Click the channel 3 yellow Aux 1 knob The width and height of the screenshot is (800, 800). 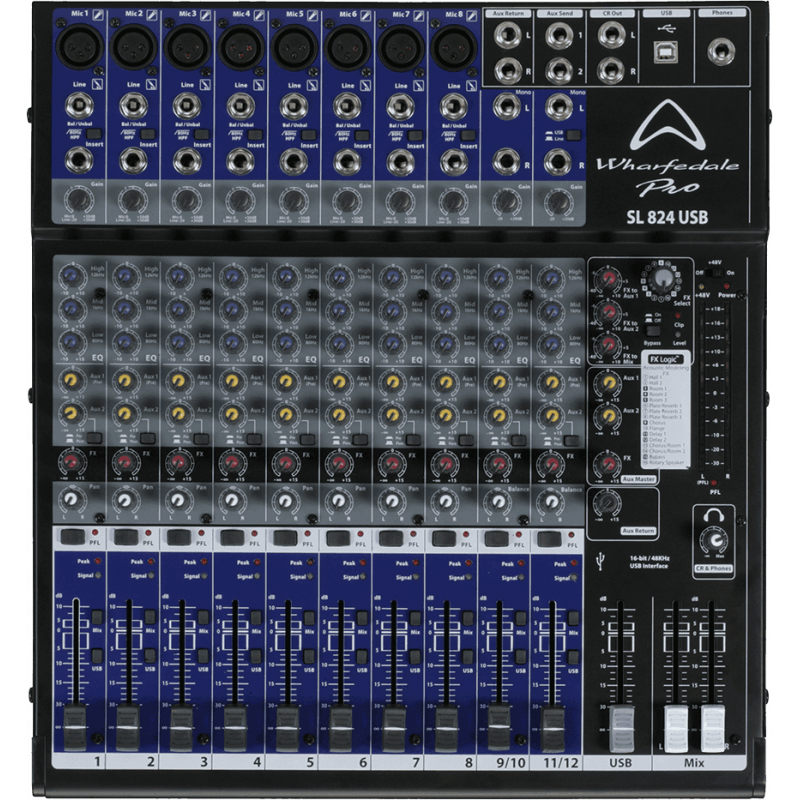coord(178,381)
